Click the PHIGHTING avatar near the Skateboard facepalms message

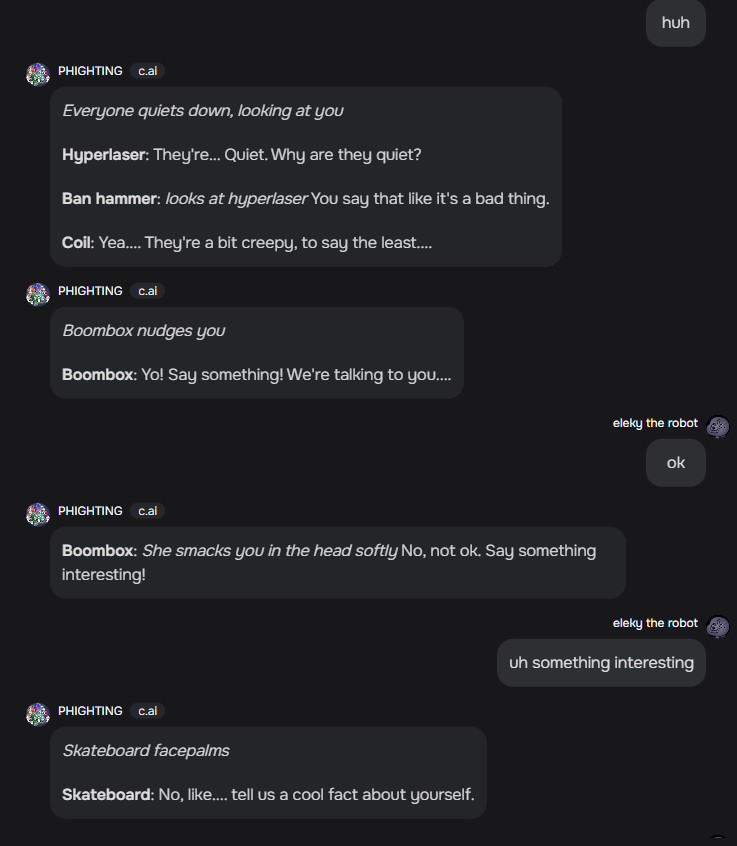pos(37,713)
